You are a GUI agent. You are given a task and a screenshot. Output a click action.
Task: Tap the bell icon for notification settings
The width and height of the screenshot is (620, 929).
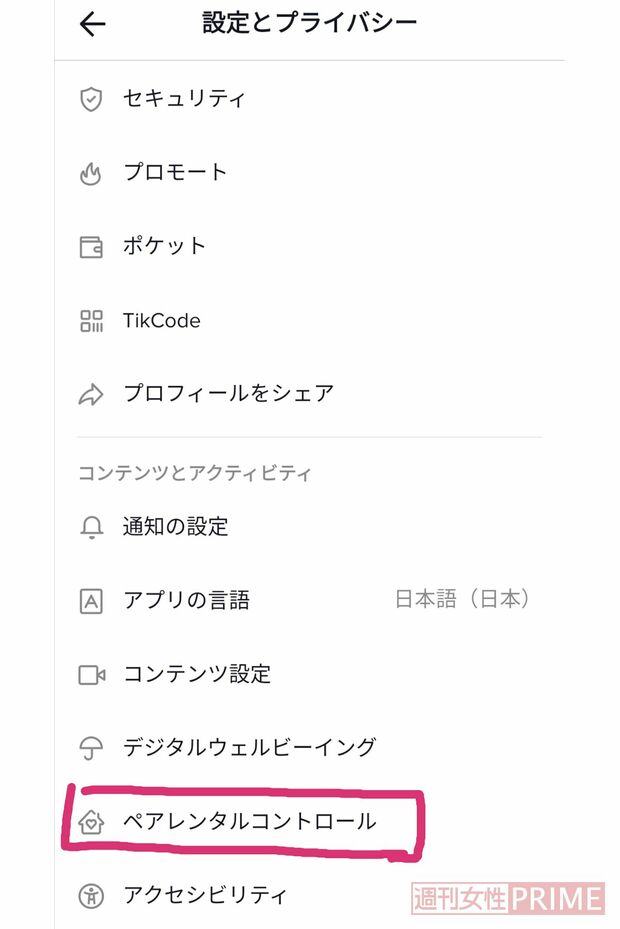[x=90, y=526]
